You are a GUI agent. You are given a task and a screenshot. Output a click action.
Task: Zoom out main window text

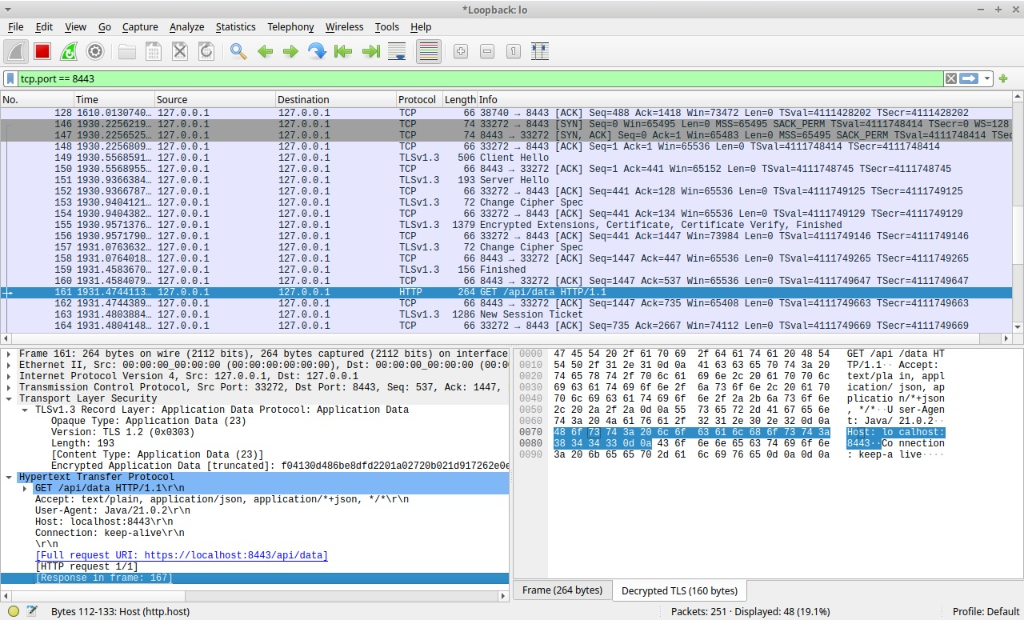tap(487, 51)
